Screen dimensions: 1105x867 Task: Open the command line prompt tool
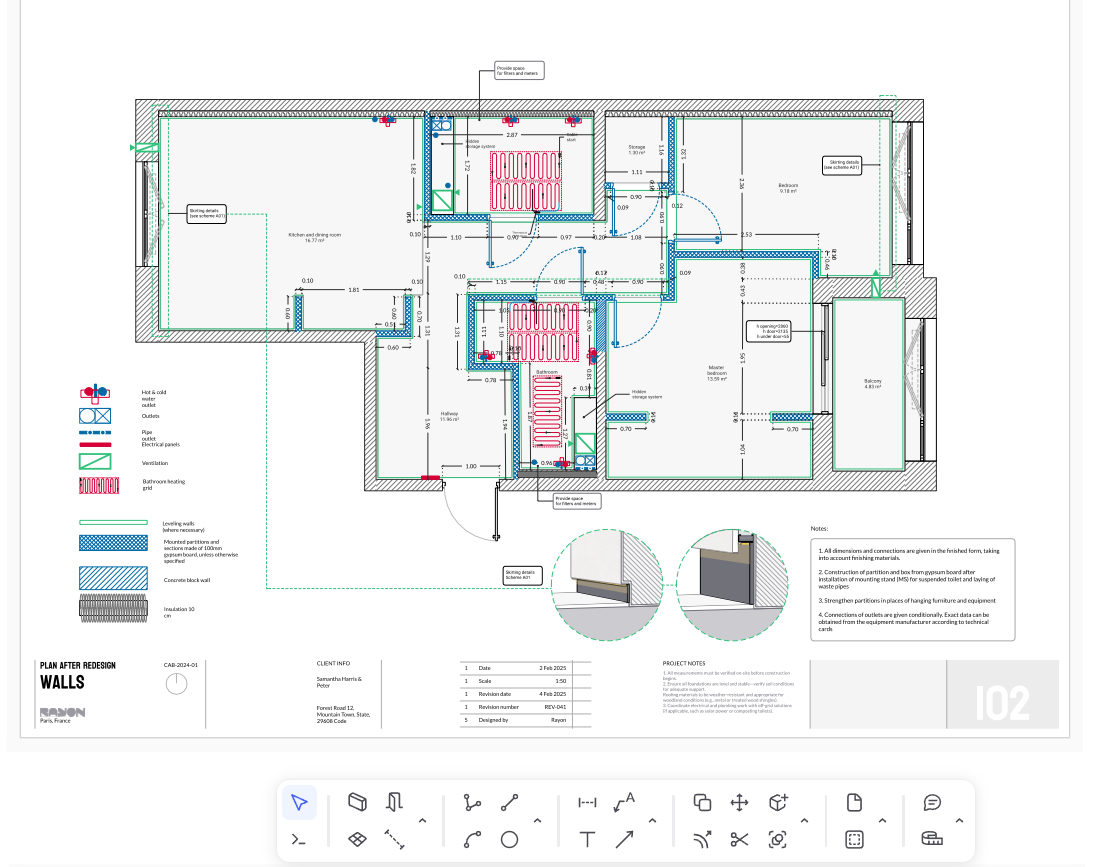pyautogui.click(x=299, y=840)
